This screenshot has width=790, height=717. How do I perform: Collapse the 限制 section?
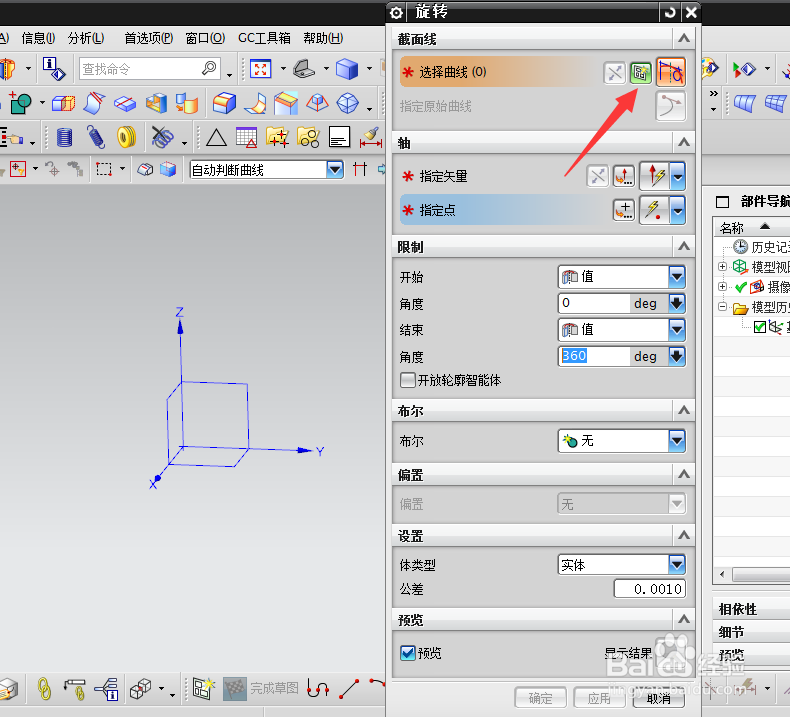pyautogui.click(x=684, y=246)
